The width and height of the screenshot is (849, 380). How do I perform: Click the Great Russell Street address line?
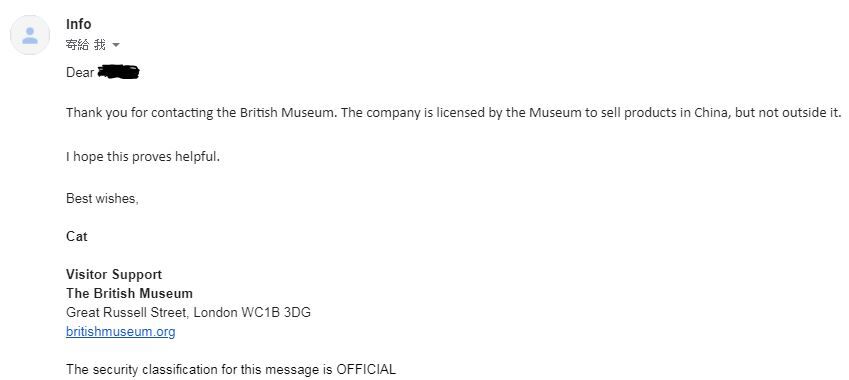[x=188, y=312]
